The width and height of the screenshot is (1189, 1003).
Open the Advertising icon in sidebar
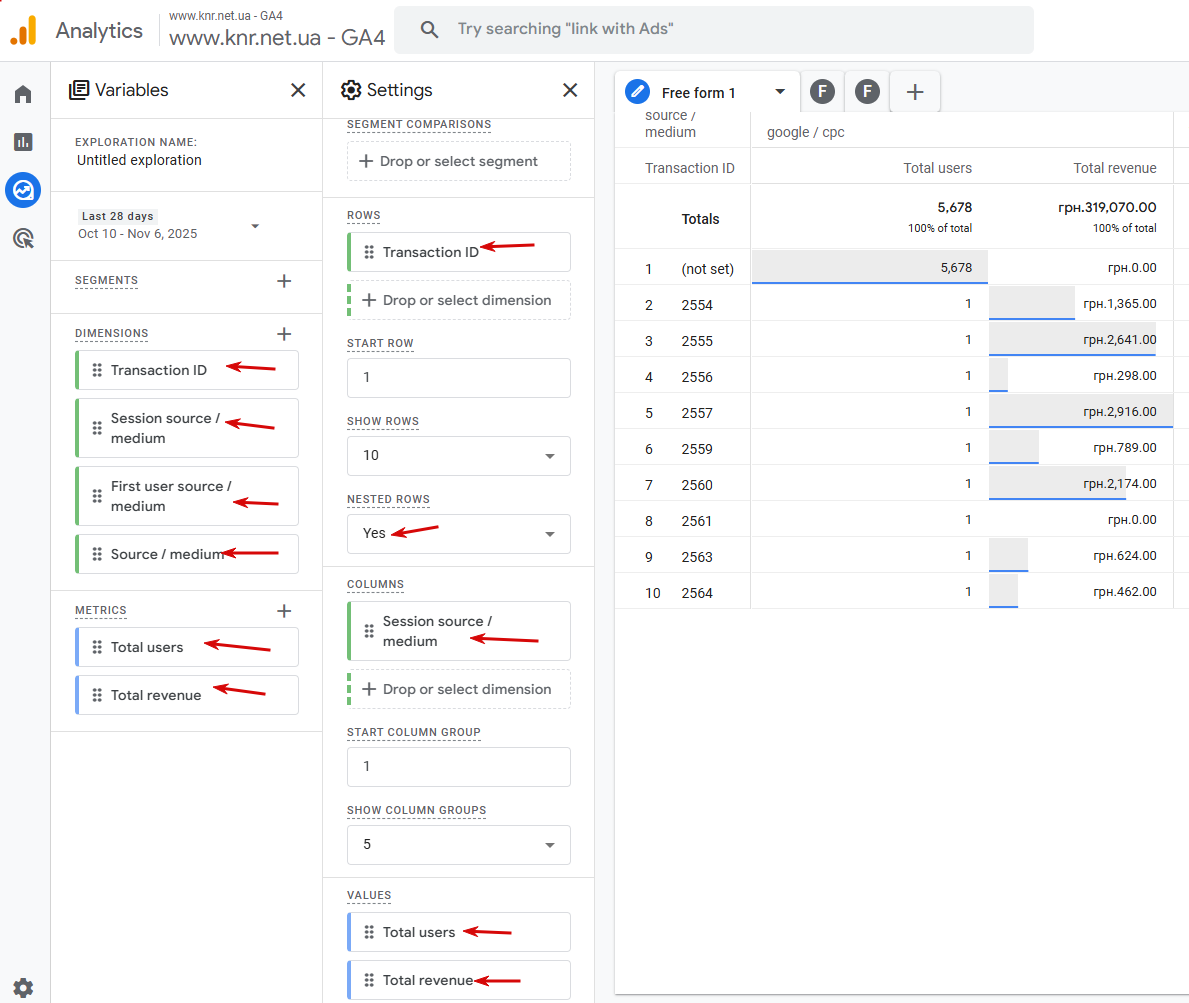click(x=23, y=238)
